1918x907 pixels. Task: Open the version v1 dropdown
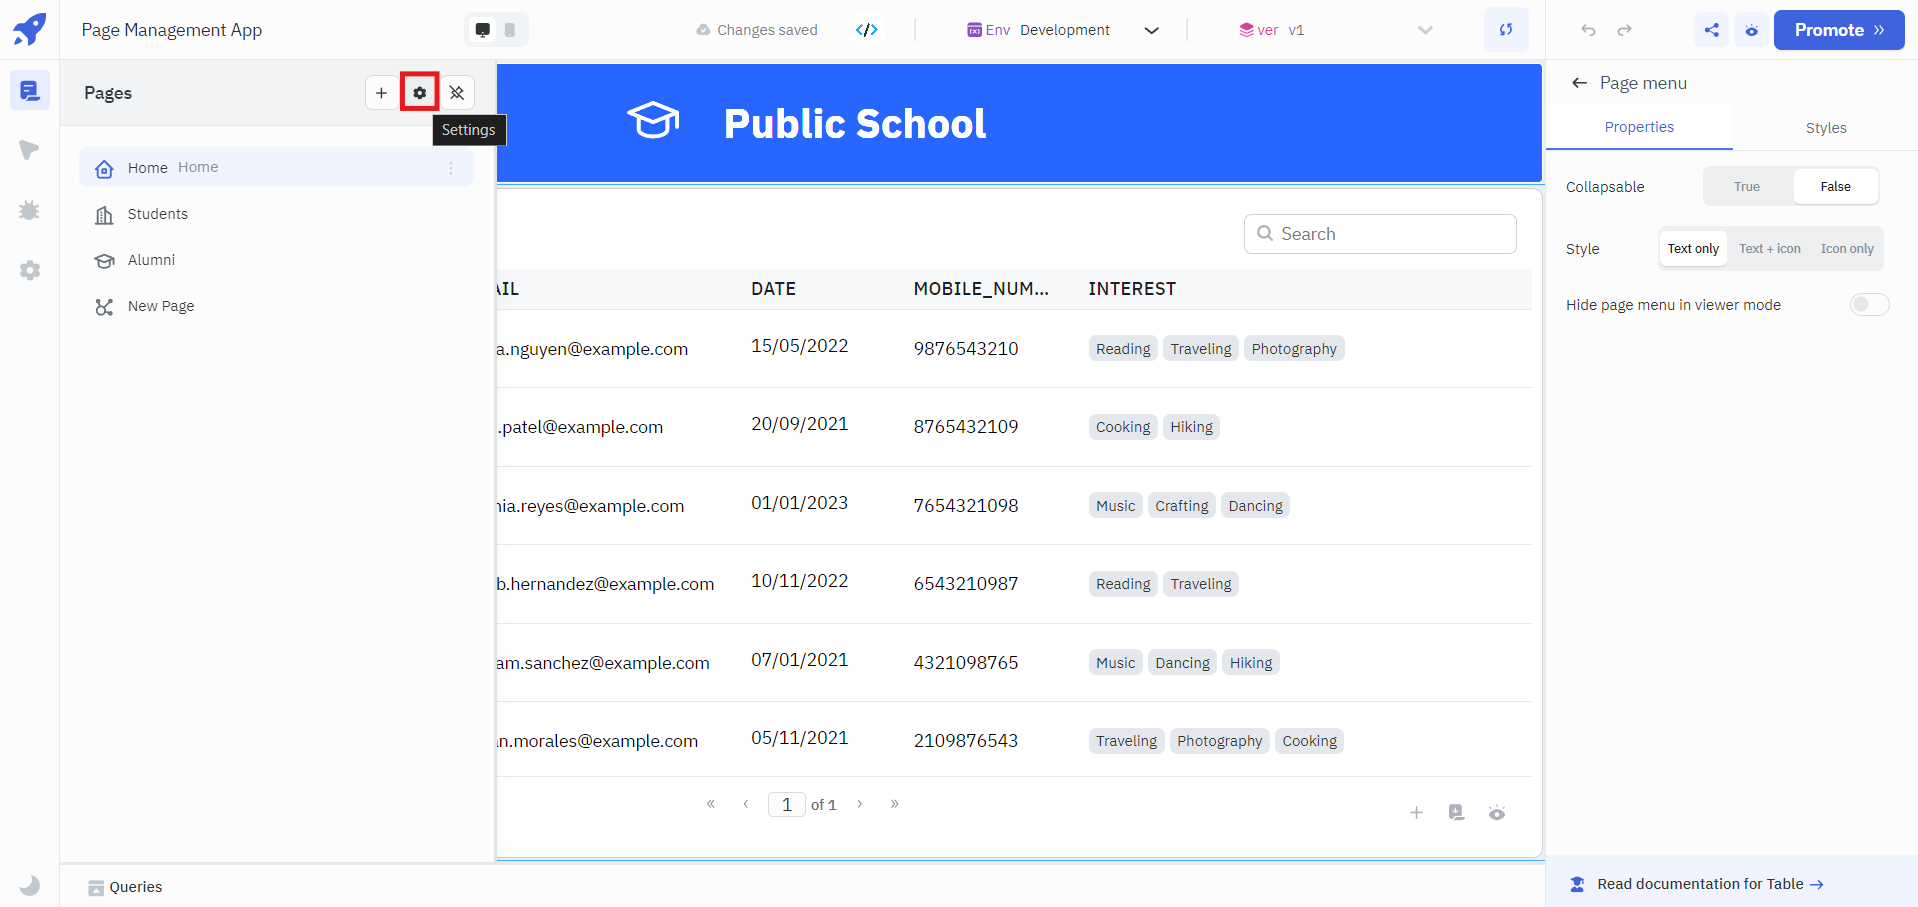pyautogui.click(x=1334, y=30)
